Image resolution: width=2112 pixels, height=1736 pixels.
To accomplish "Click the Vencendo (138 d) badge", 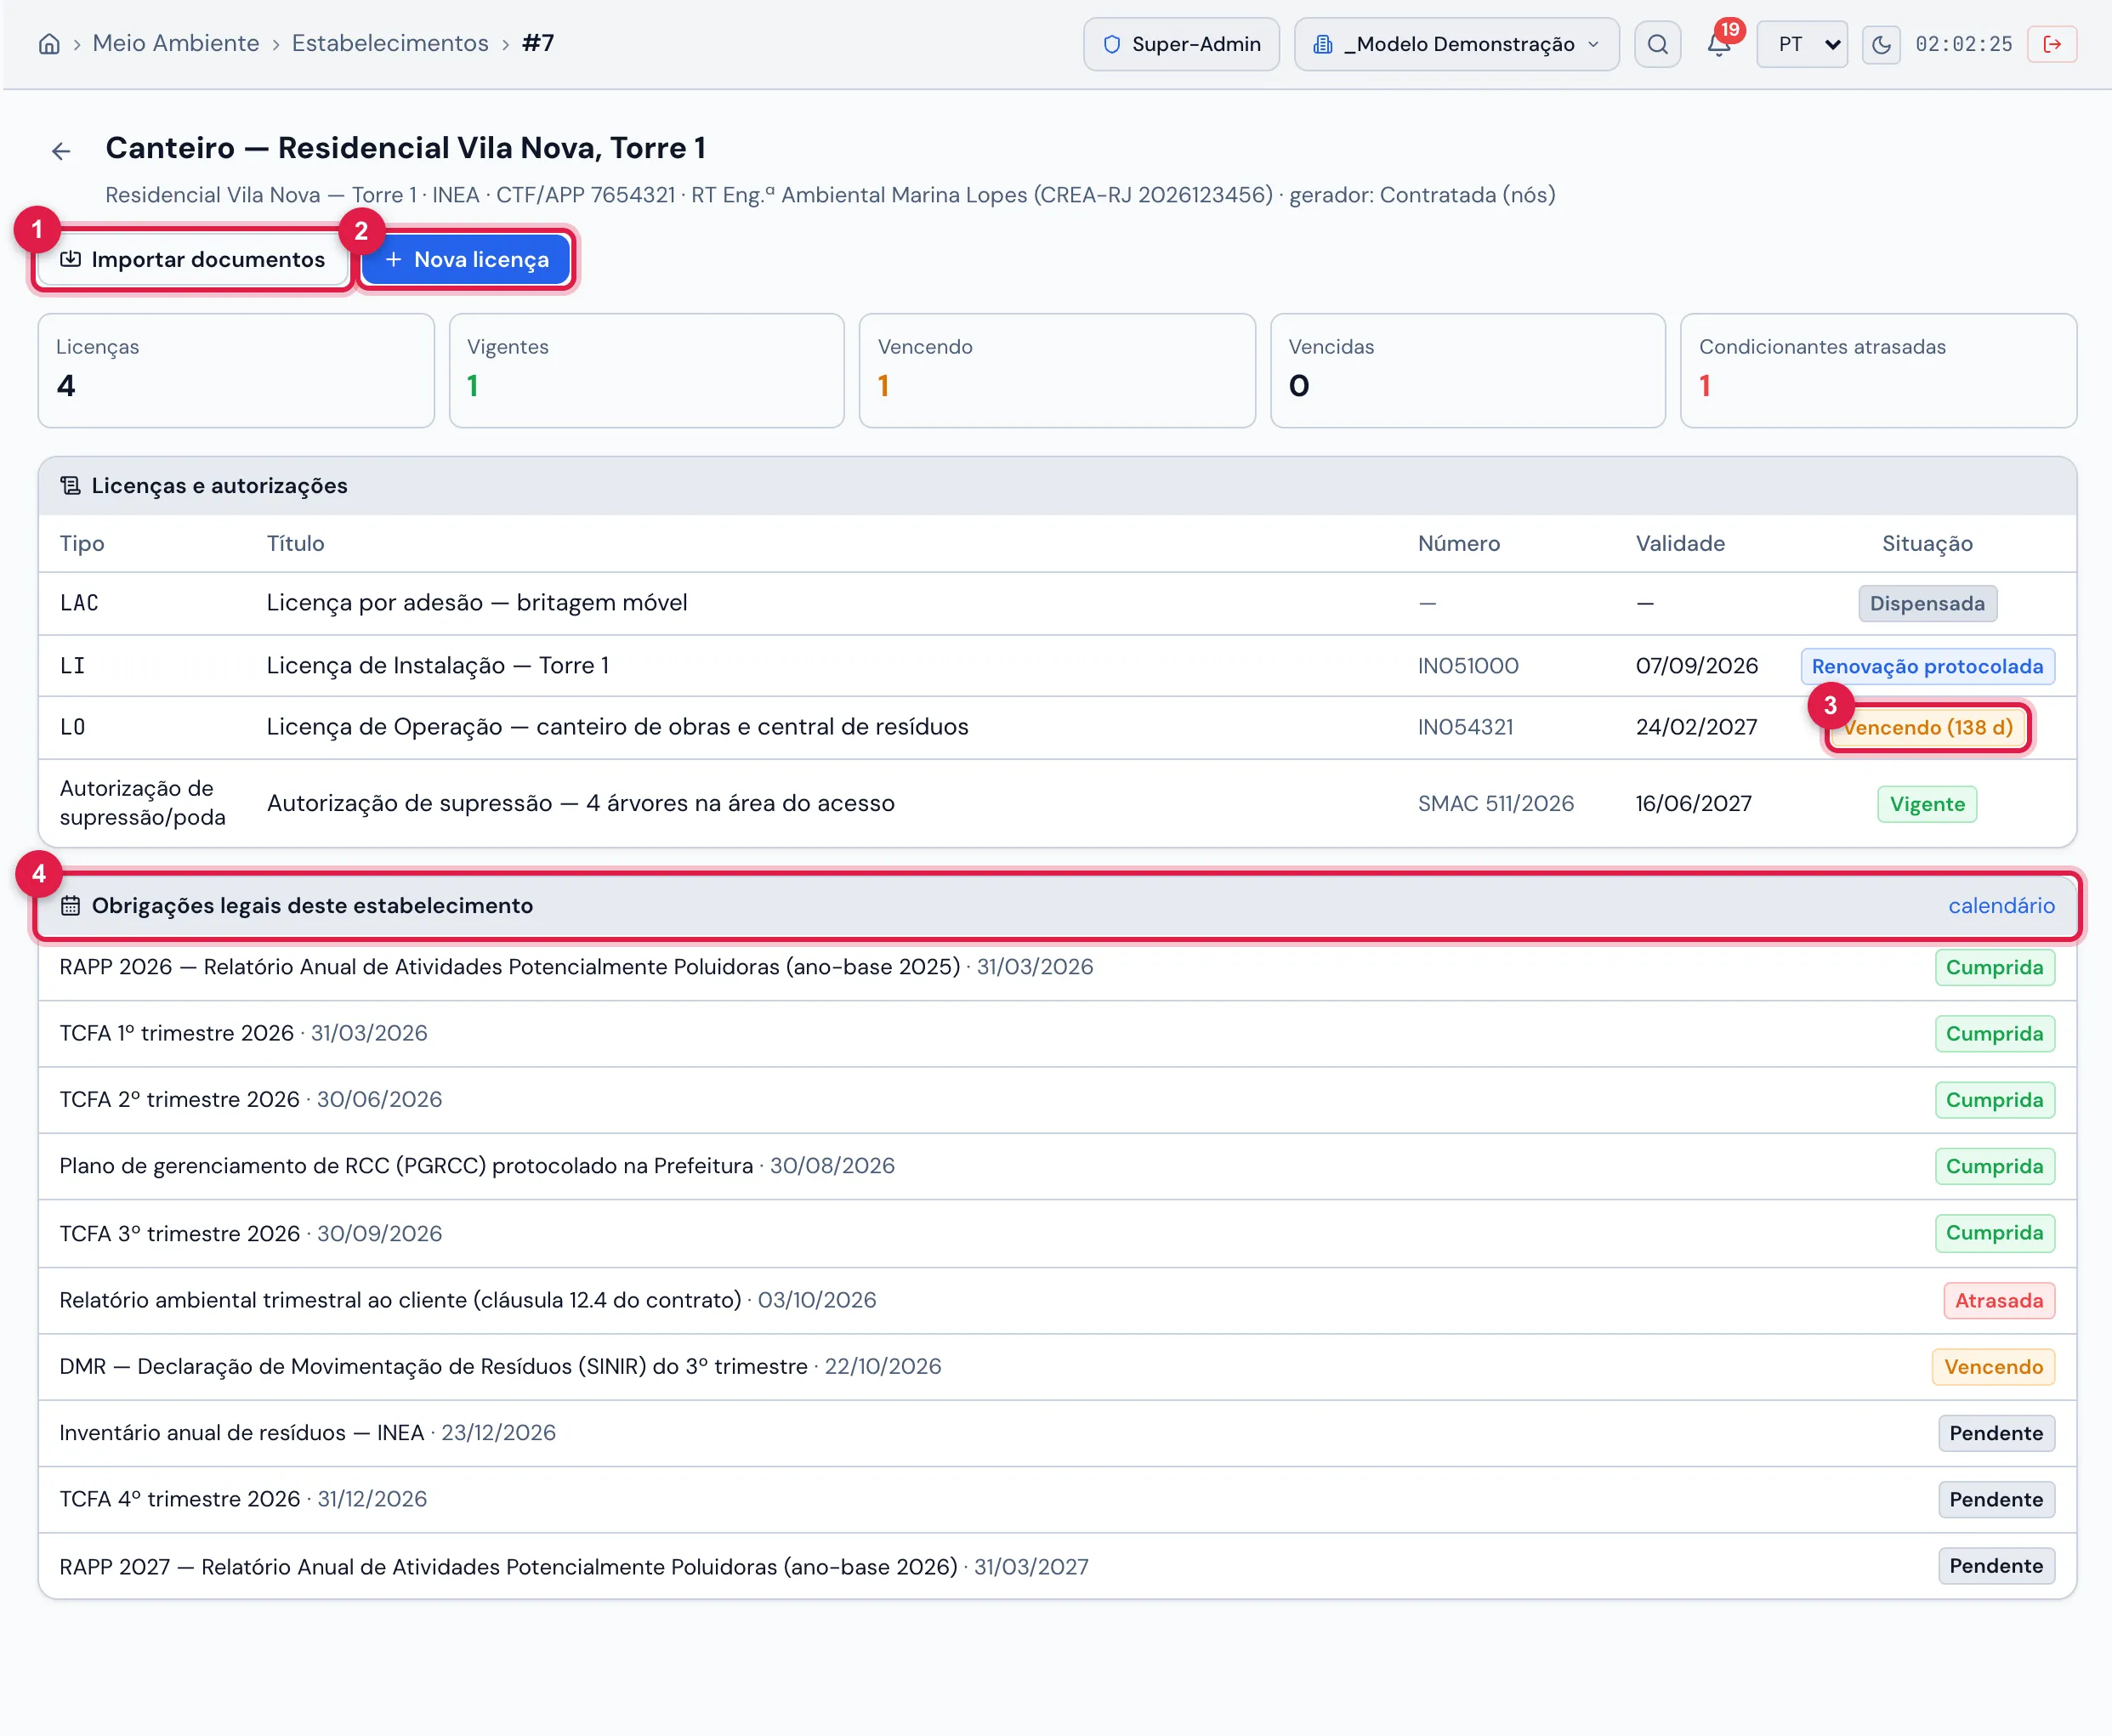I will (1927, 728).
